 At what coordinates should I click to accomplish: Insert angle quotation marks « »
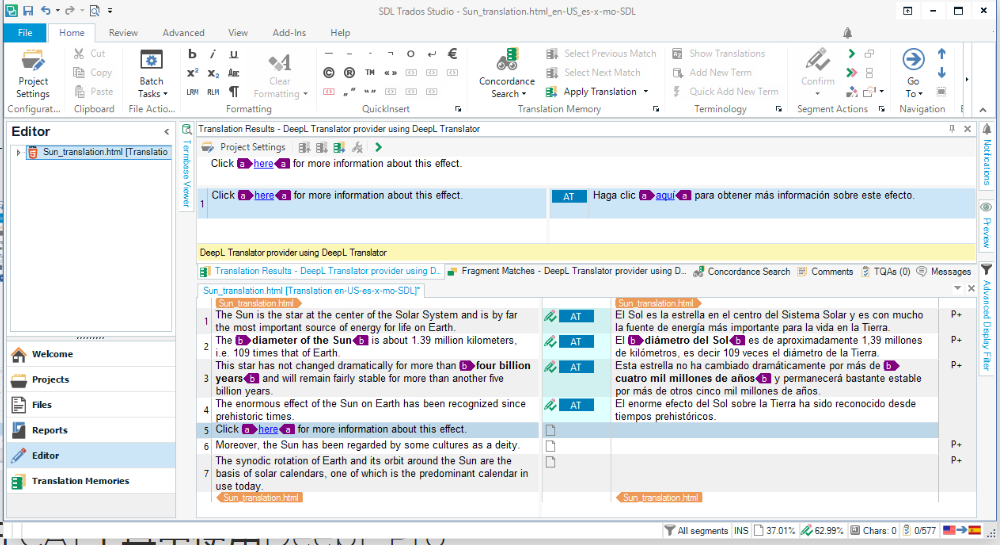390,73
